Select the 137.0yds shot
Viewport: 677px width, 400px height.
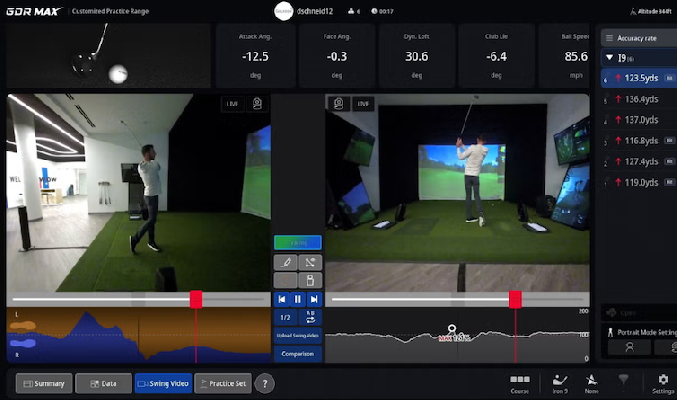tap(639, 120)
